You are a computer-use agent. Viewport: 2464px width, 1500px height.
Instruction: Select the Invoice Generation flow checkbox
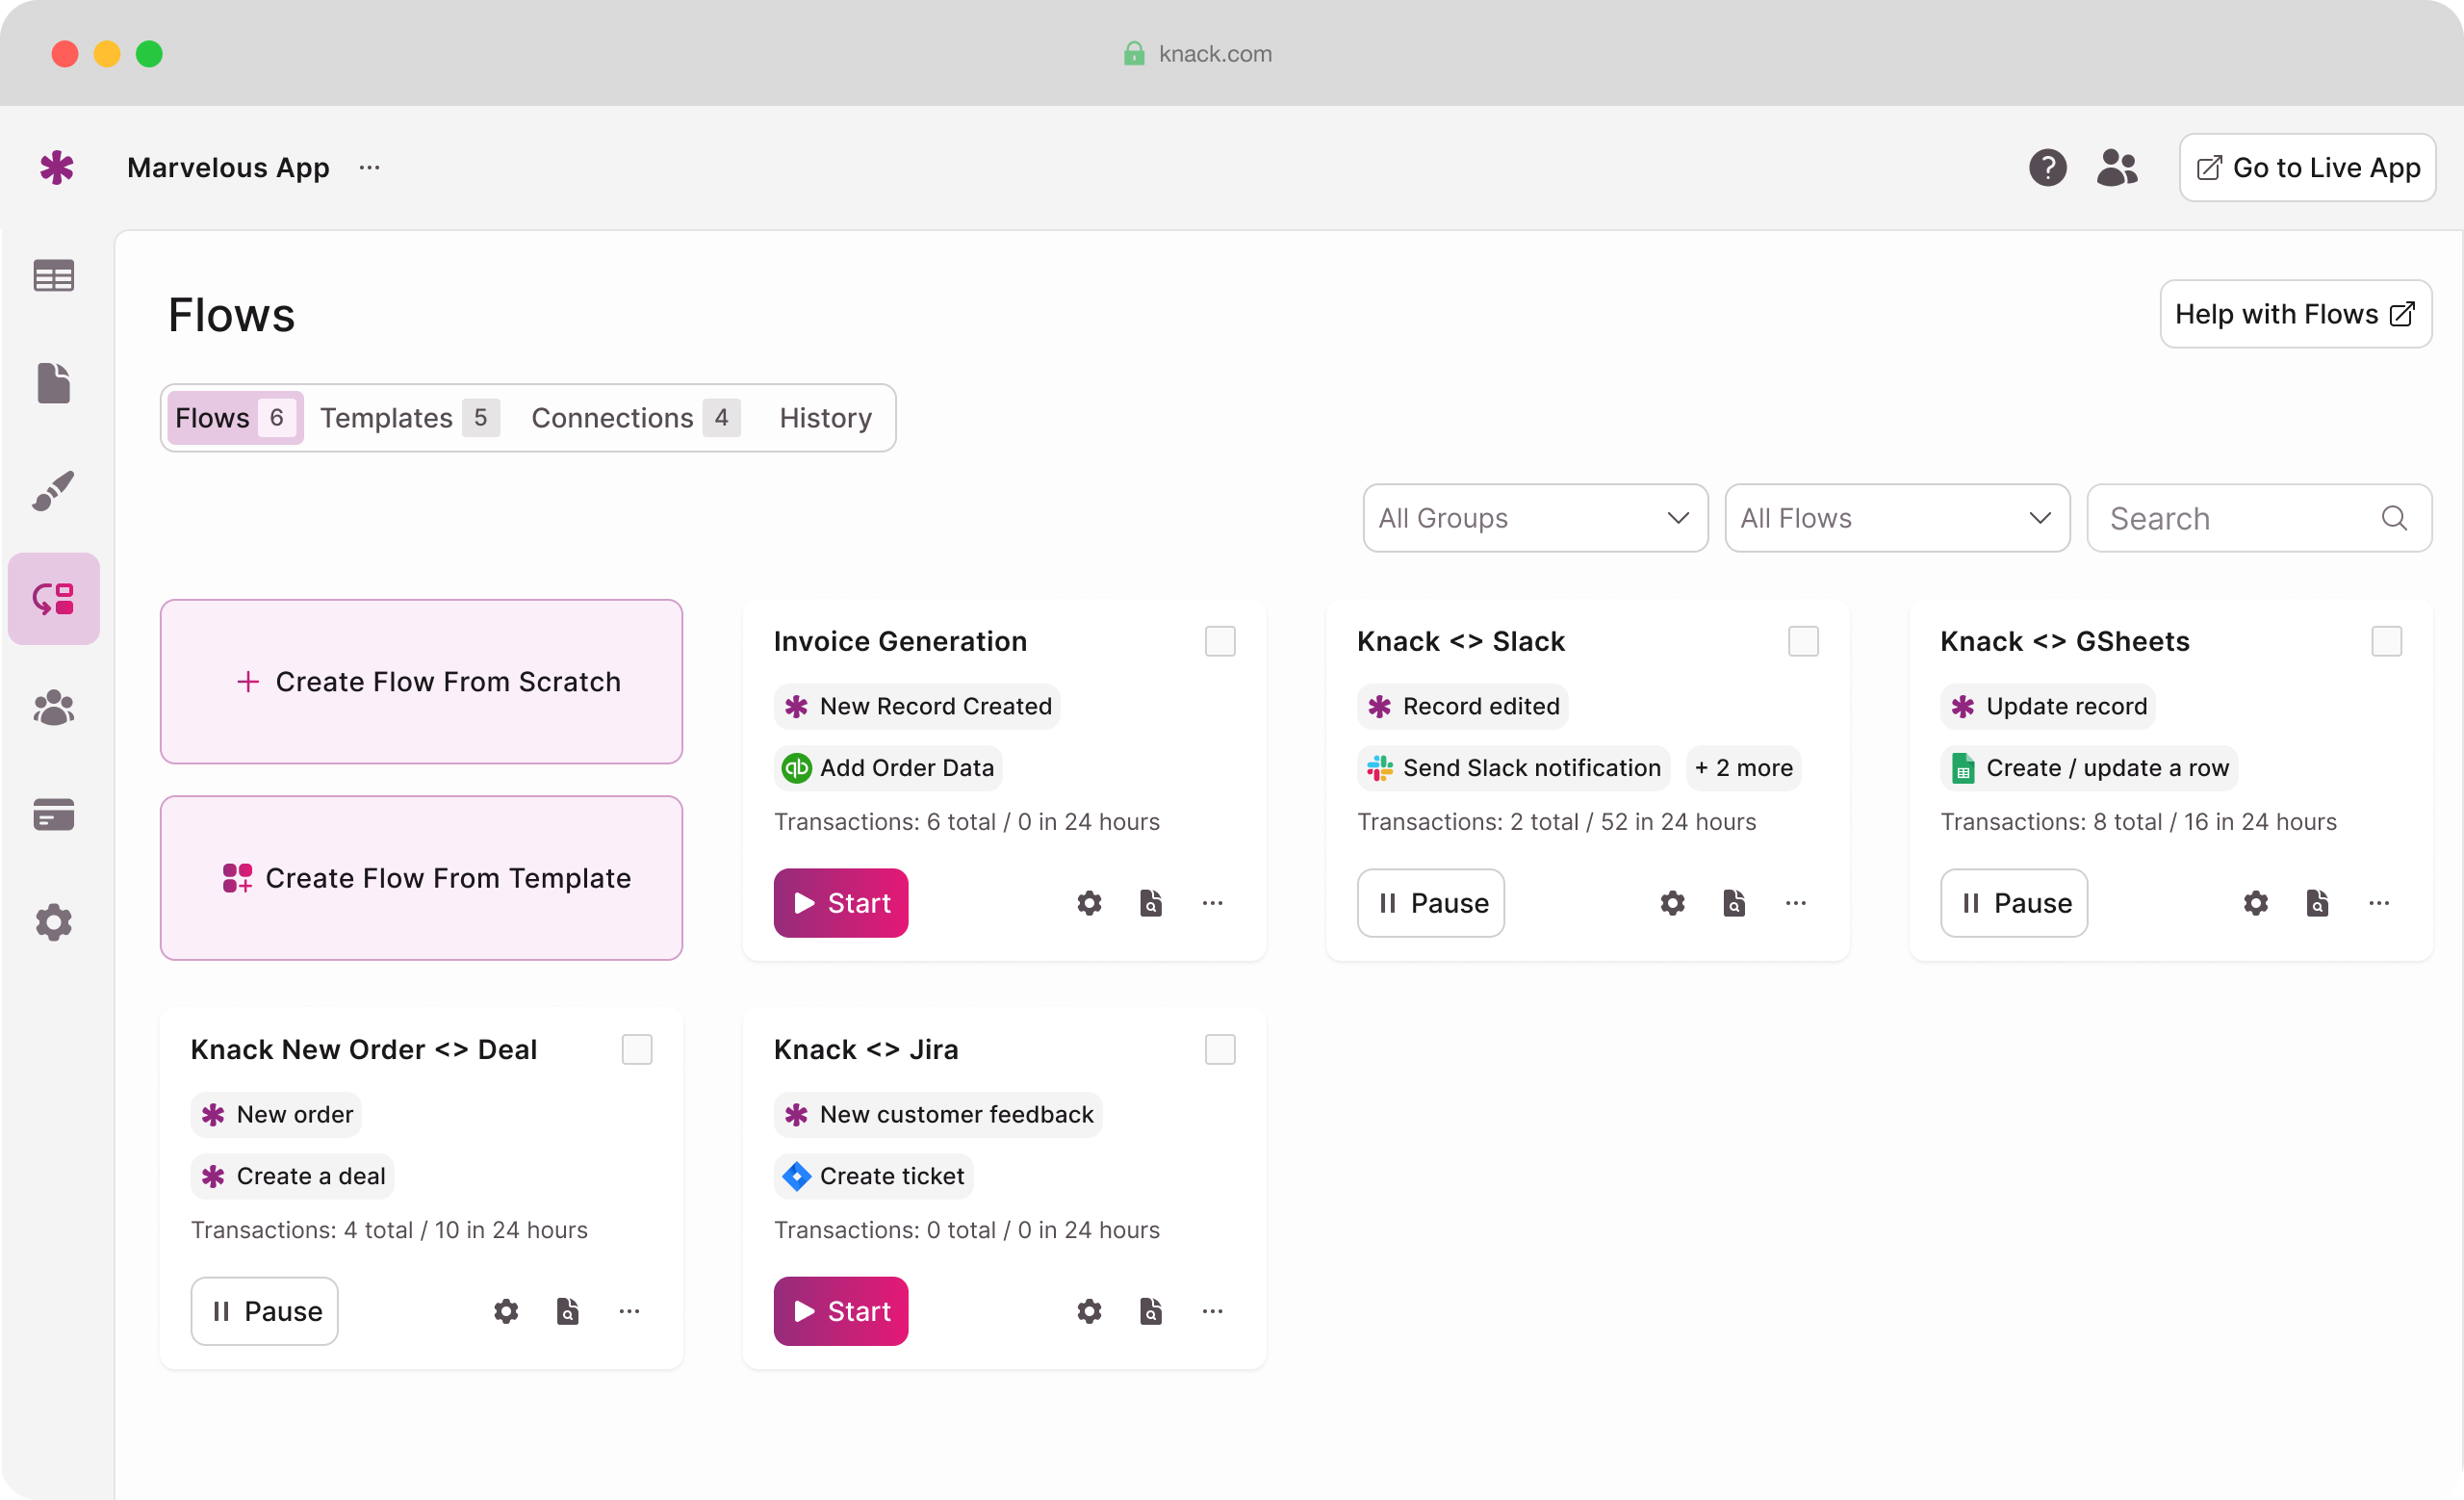(1220, 641)
